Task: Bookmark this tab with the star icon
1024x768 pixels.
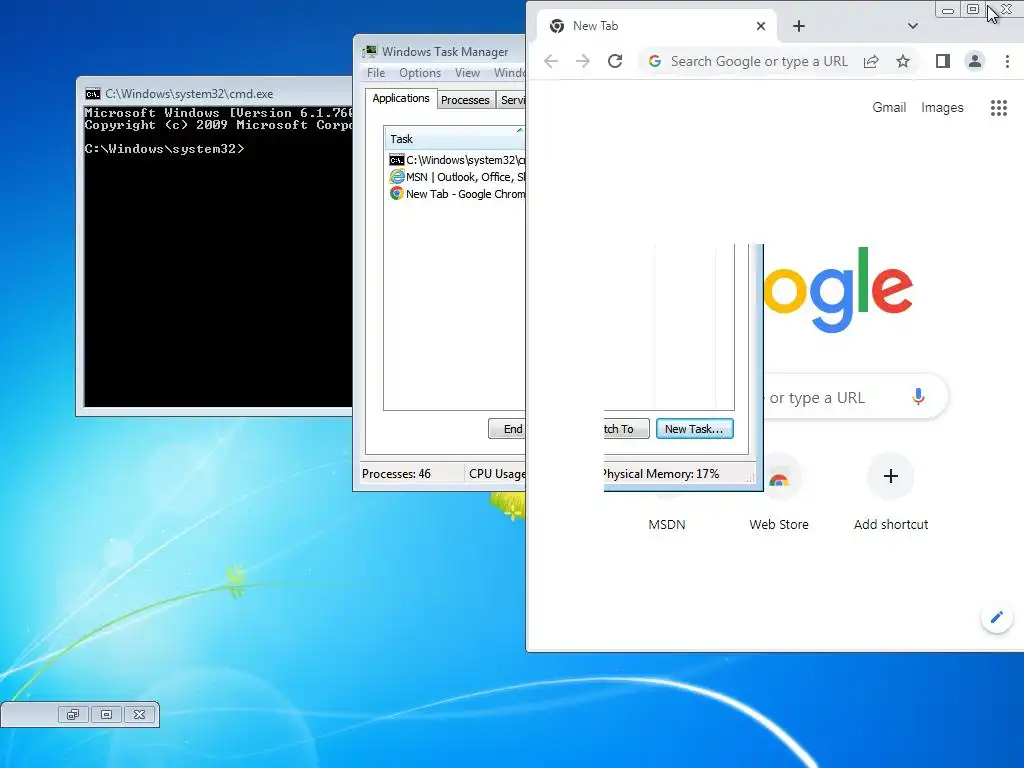Action: pos(903,61)
